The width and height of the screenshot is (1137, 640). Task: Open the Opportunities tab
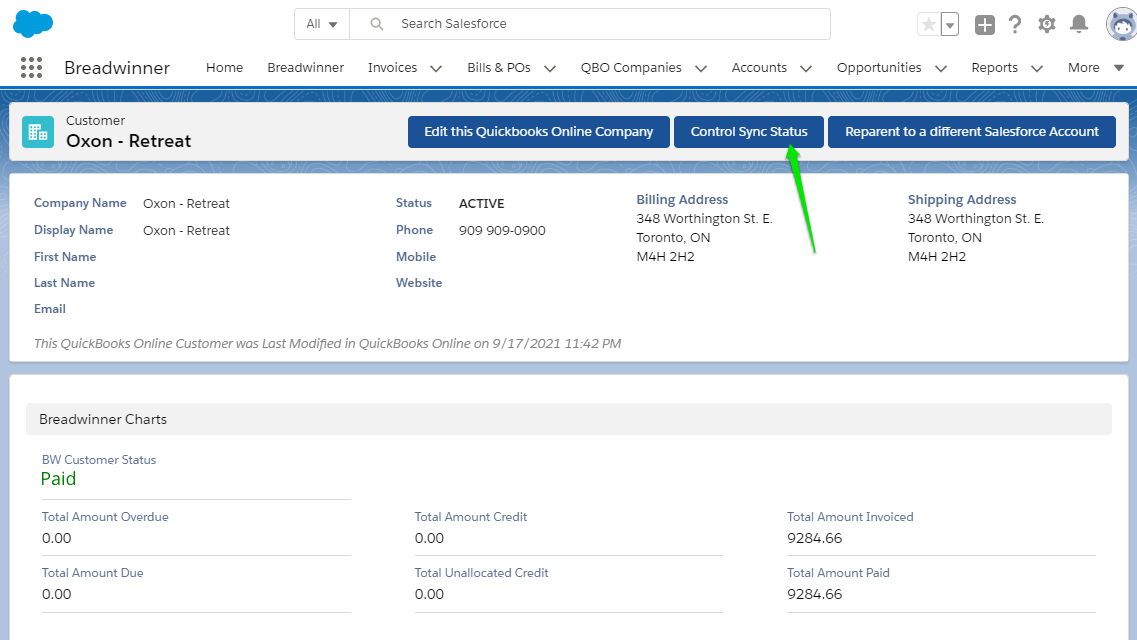(879, 67)
